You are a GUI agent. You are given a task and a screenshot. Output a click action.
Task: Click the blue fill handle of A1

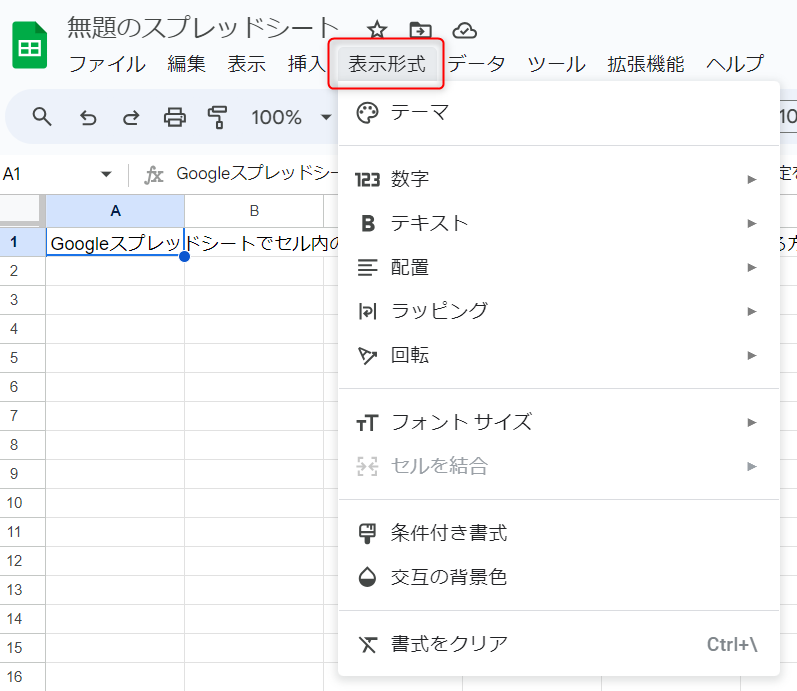click(x=185, y=257)
